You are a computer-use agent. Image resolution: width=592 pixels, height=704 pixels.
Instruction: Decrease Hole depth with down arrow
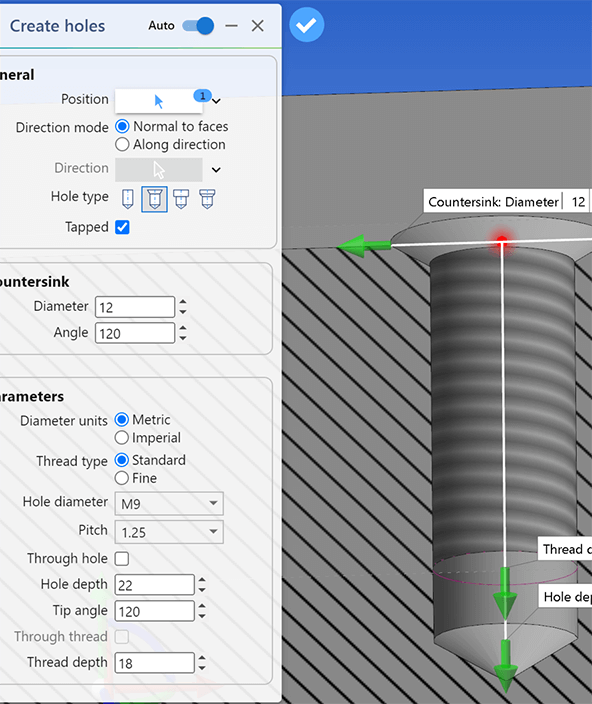click(x=202, y=590)
